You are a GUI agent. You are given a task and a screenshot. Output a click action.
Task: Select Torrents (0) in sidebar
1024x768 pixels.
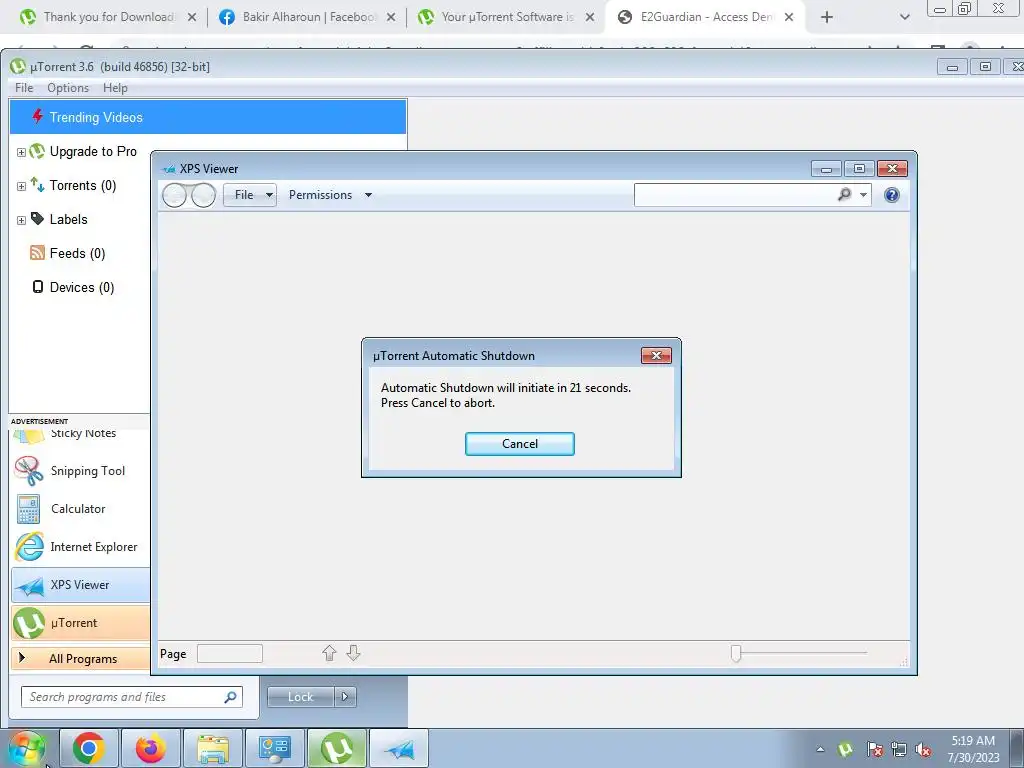[83, 185]
